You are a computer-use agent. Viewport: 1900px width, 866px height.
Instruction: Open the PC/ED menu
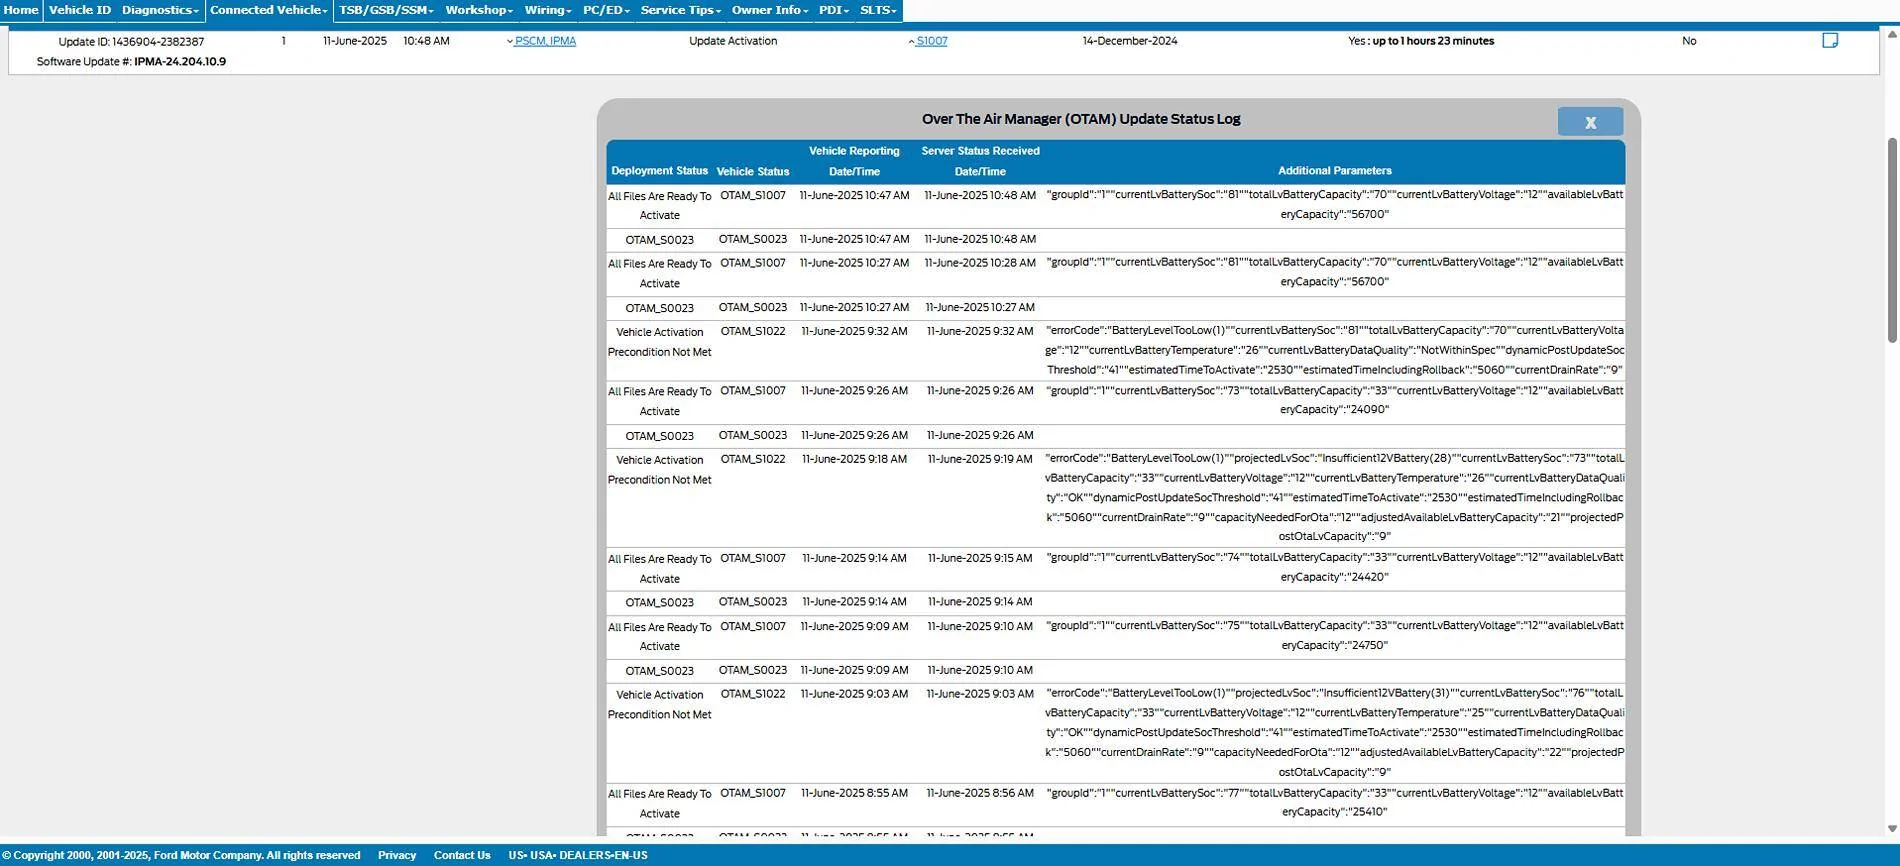606,10
